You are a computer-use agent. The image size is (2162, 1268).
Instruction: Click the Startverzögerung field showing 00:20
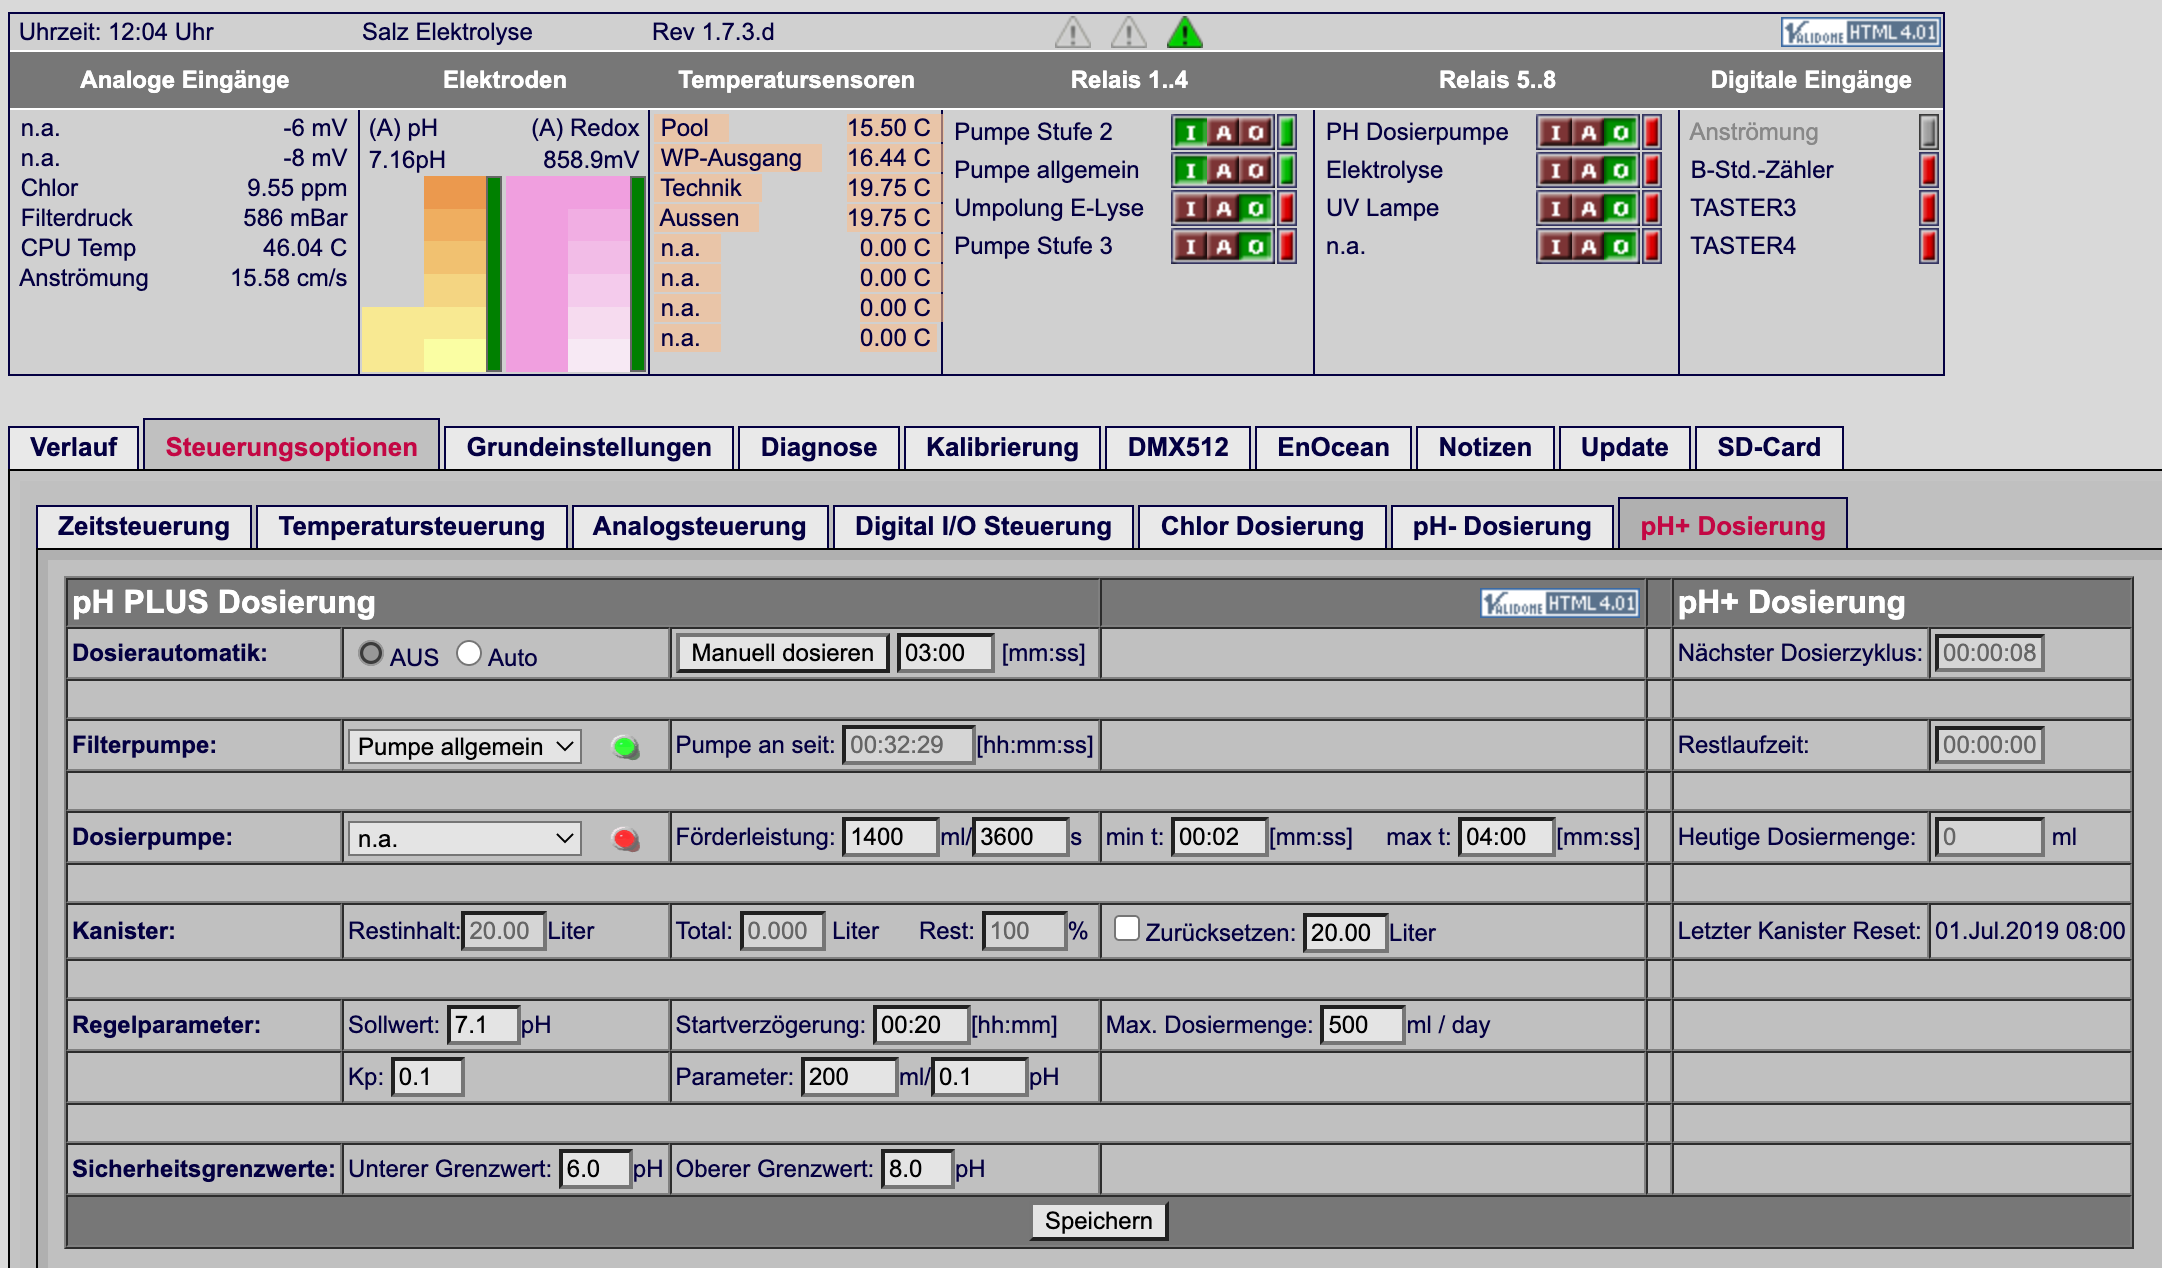[921, 1025]
